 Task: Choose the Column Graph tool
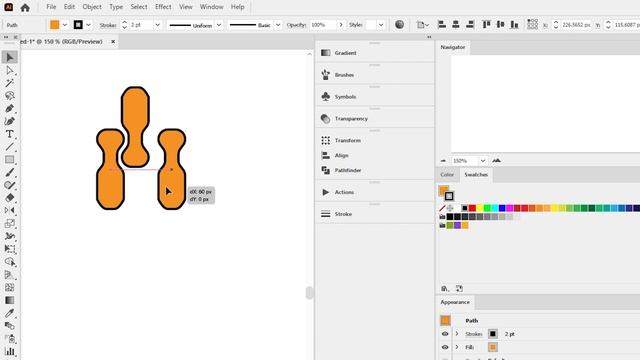tap(10, 351)
